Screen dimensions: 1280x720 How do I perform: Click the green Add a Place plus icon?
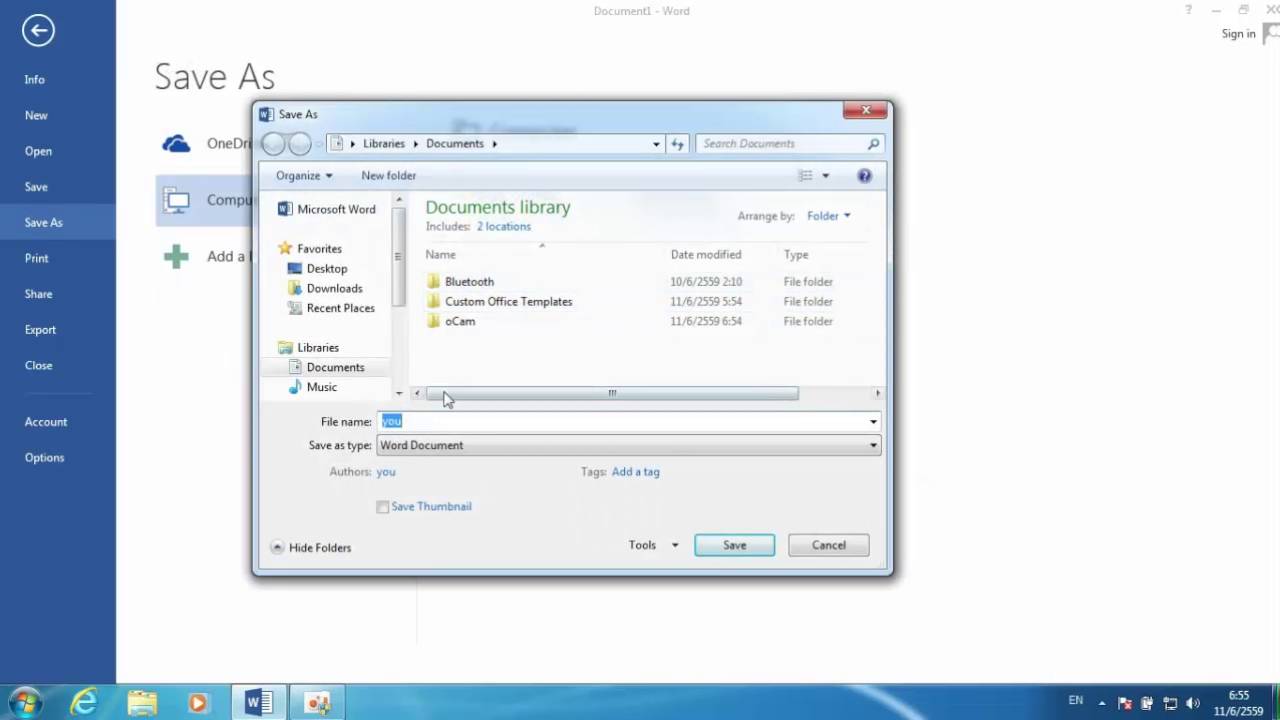click(x=176, y=257)
